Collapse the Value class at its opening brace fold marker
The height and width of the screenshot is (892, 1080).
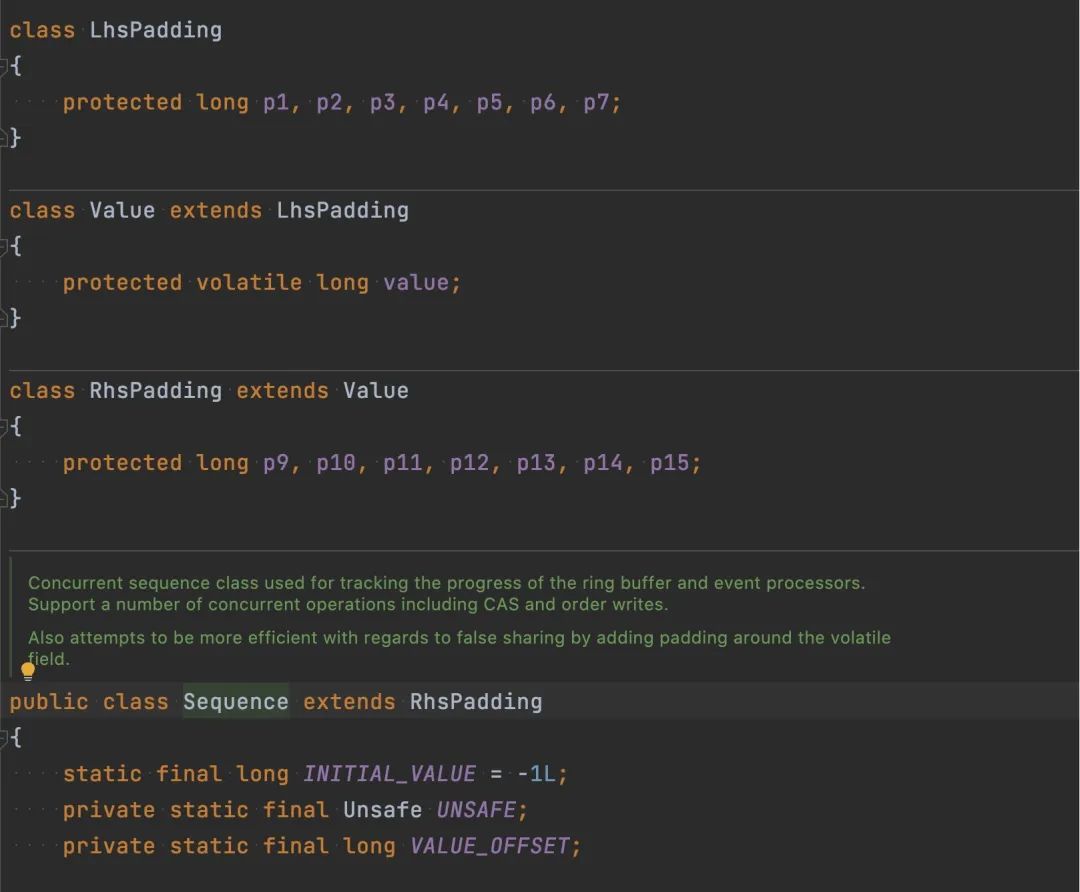coord(3,247)
